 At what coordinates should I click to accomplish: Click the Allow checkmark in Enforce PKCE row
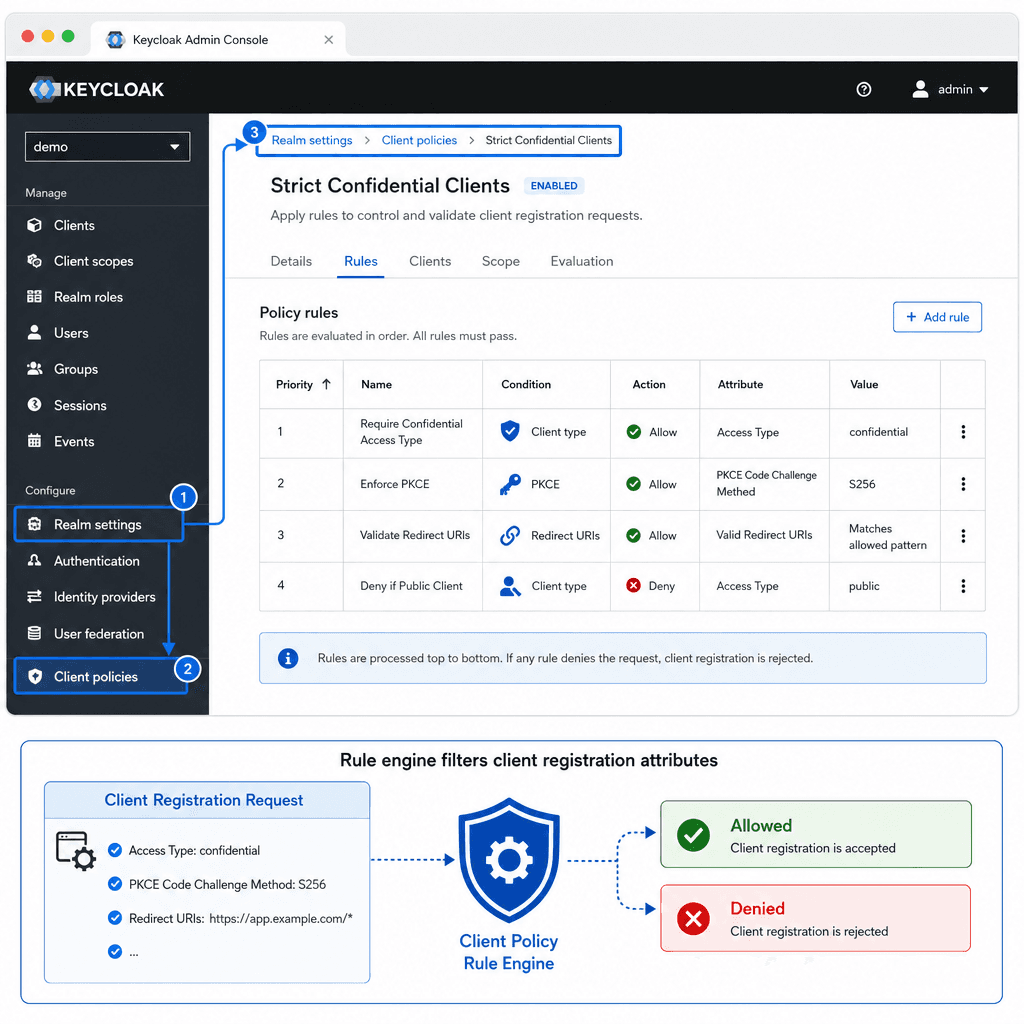[x=633, y=484]
